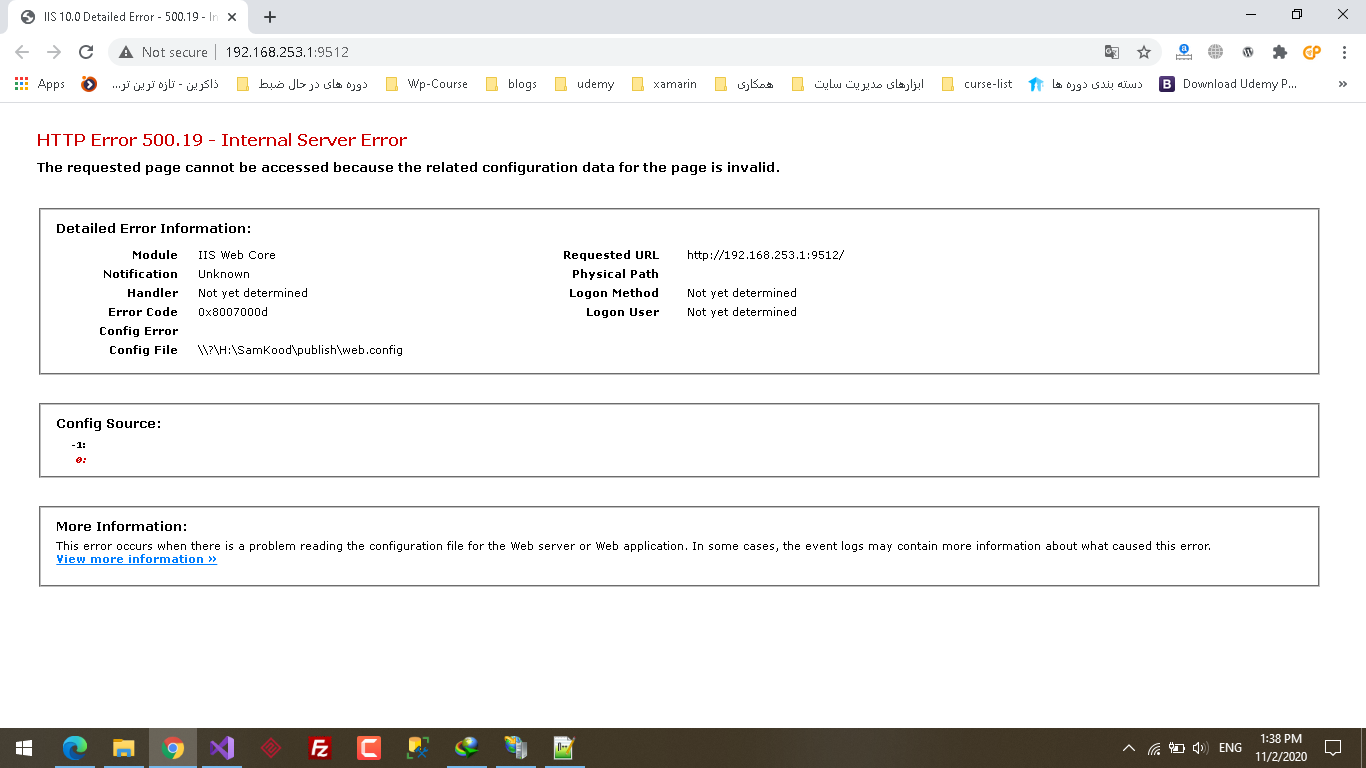Open the Windows Start menu
Viewport: 1366px width, 768px height.
(x=24, y=748)
